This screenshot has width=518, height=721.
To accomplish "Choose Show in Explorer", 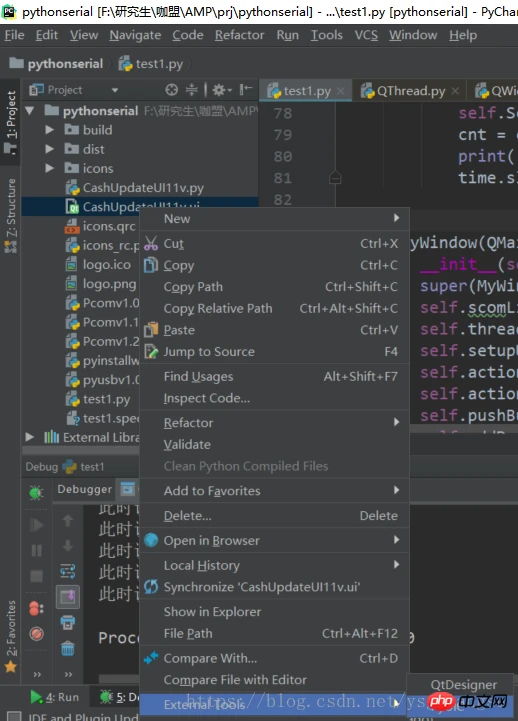I will point(274,612).
